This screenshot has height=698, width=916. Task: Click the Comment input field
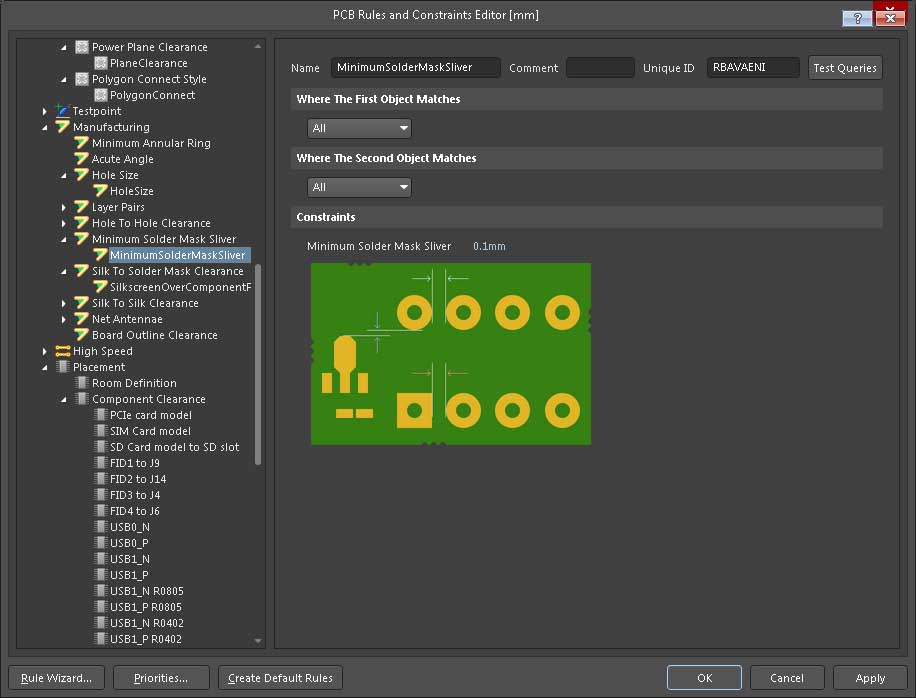tap(600, 68)
